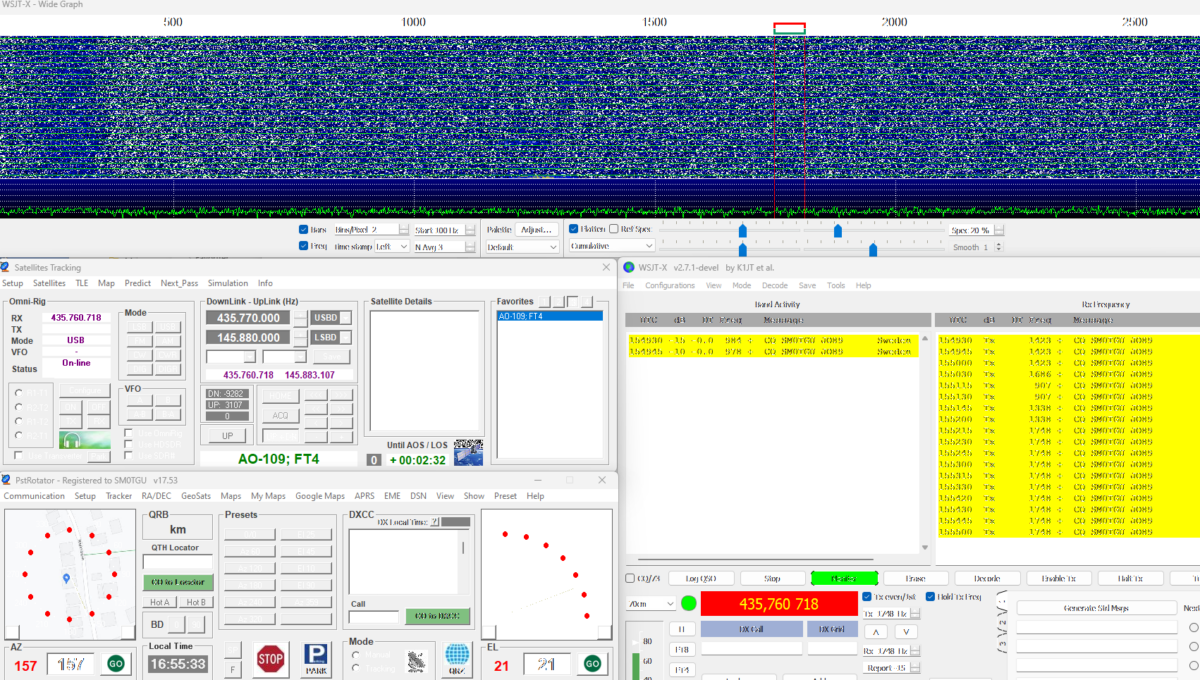
Task: Uncheck Tx even/1st option
Action: pos(867,597)
